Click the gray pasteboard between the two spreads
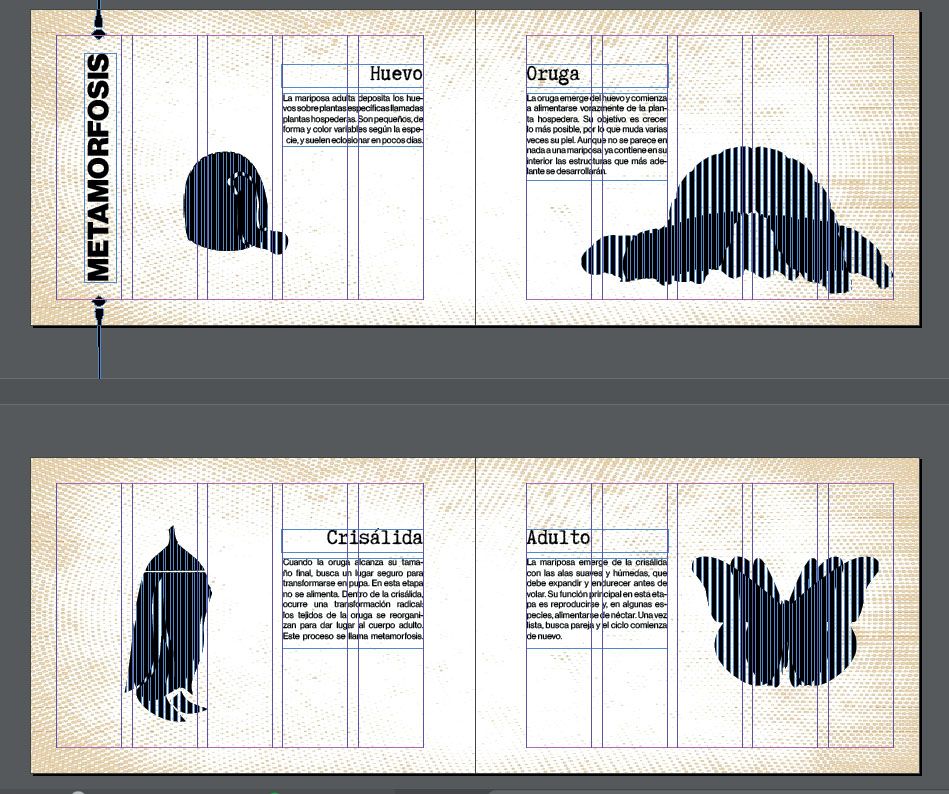 (x=474, y=392)
